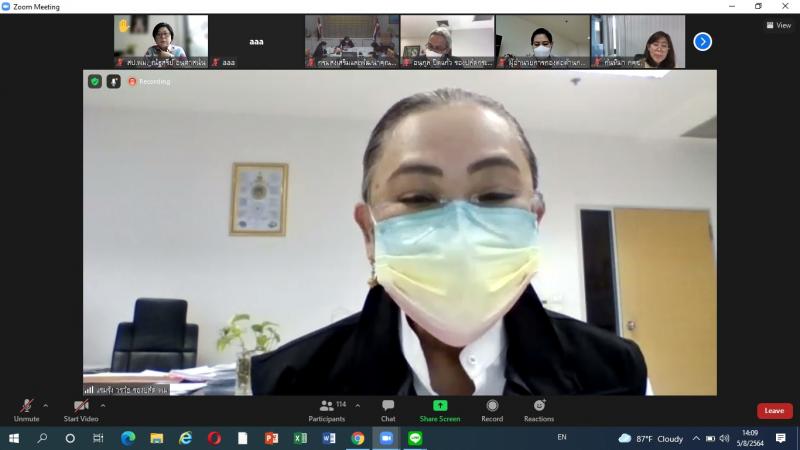Open the 87°F Cloudy weather widget
Screen dimensions: 800x450
click(651, 438)
